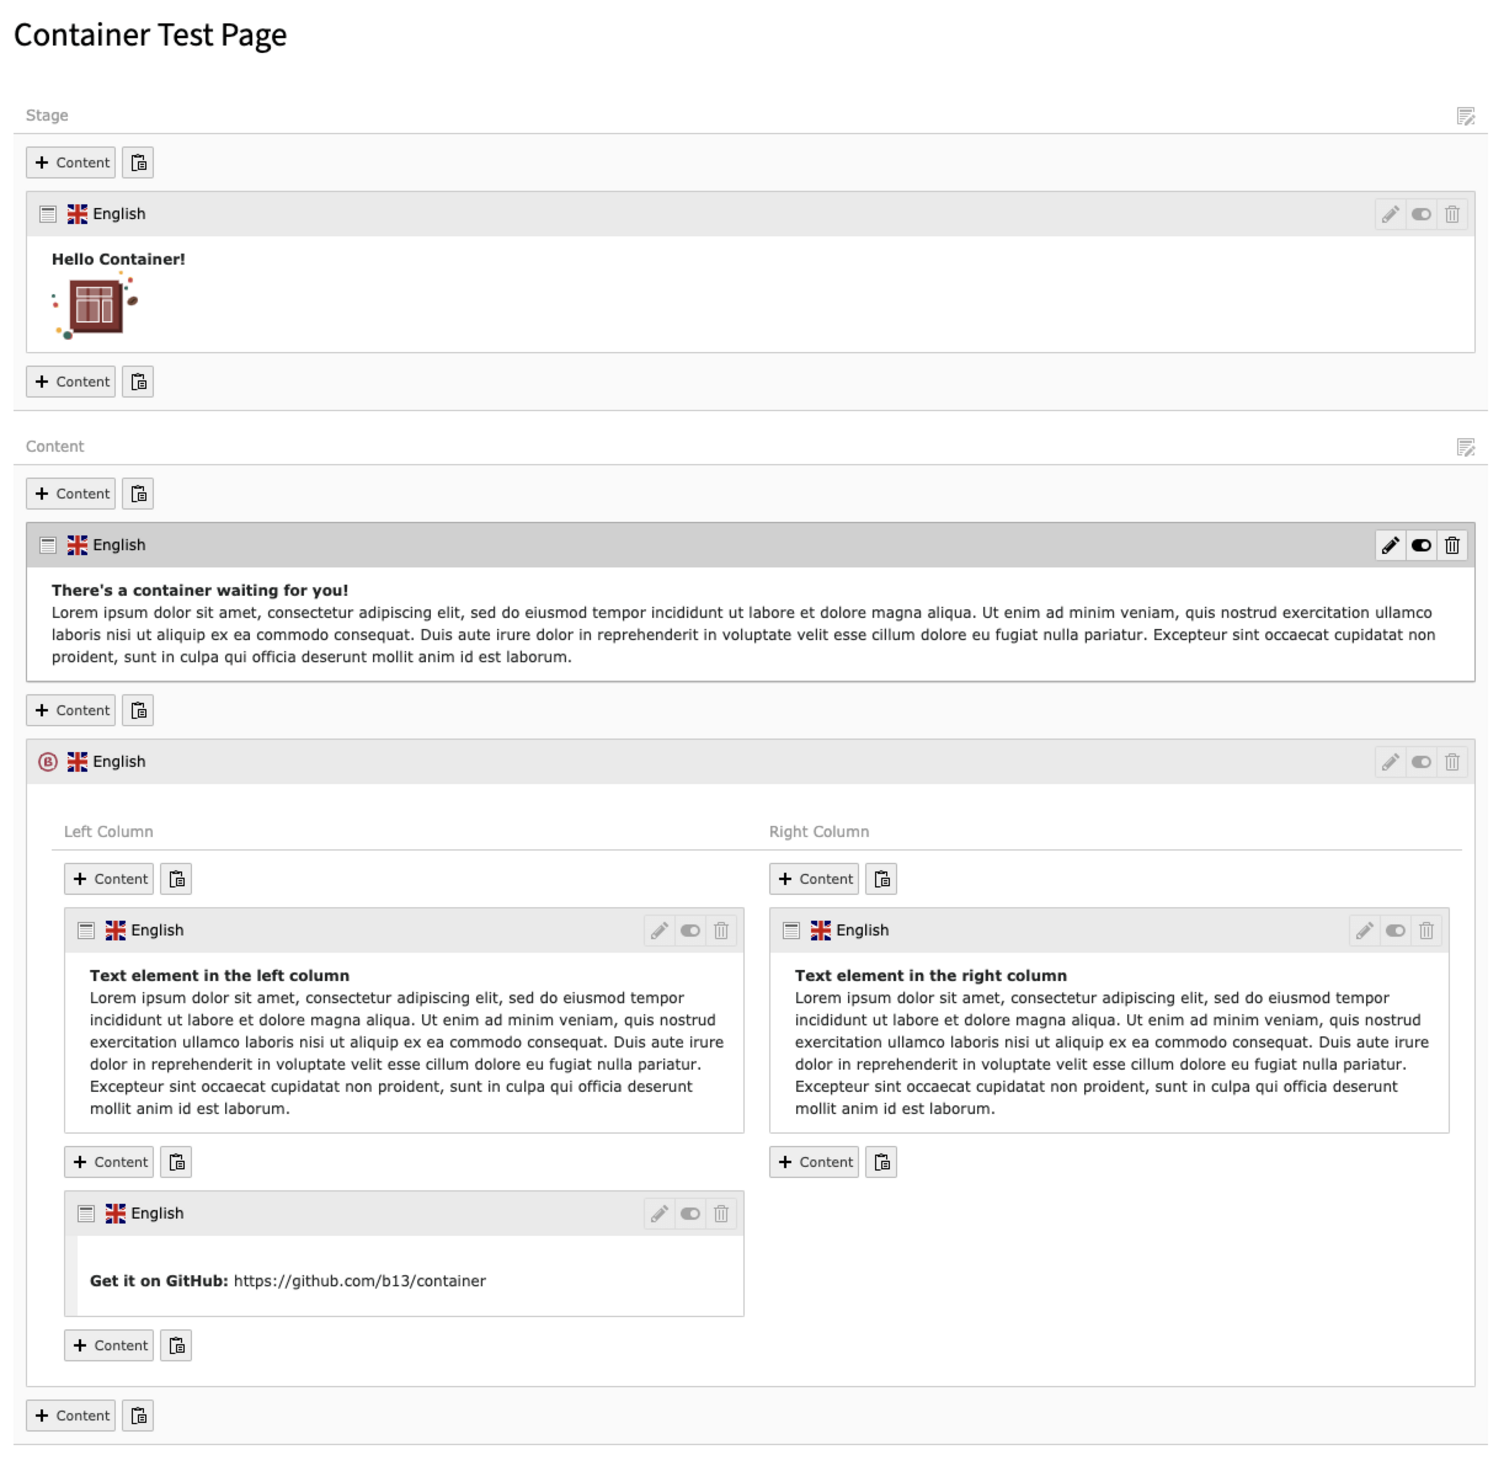
Task: Click the clipboard paste icon in the Right Column
Action: (881, 878)
